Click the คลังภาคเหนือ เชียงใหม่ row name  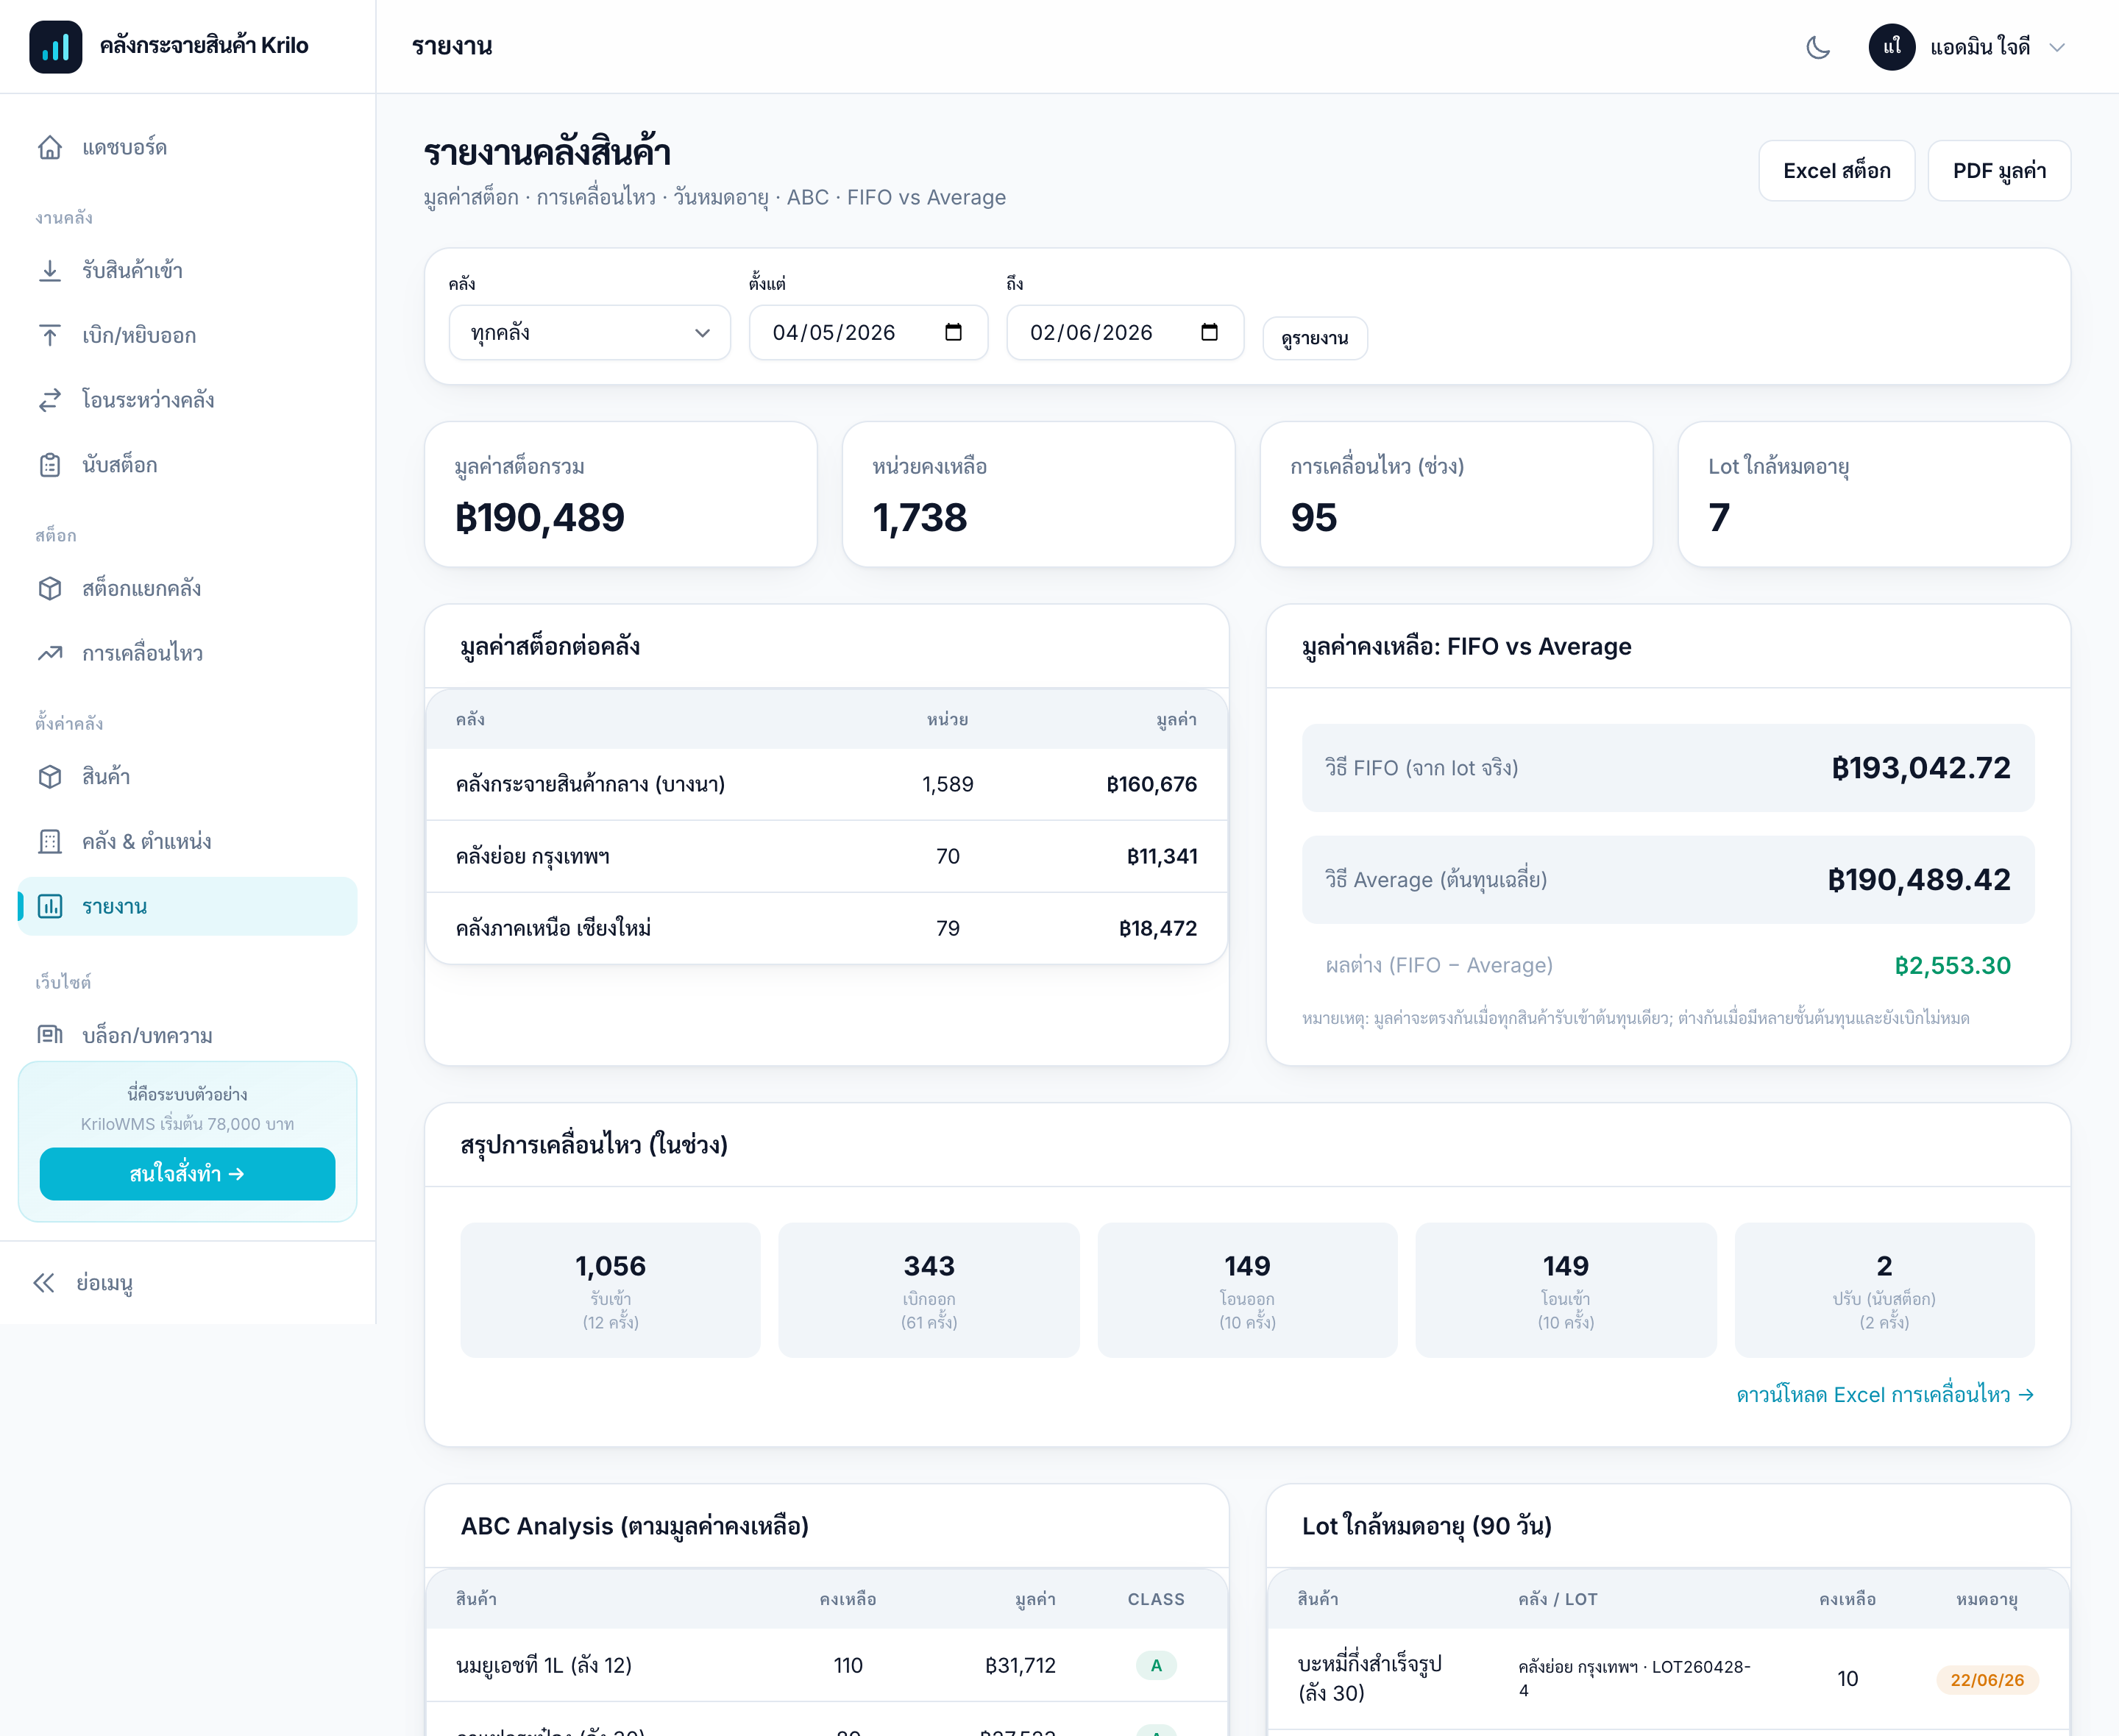point(553,928)
